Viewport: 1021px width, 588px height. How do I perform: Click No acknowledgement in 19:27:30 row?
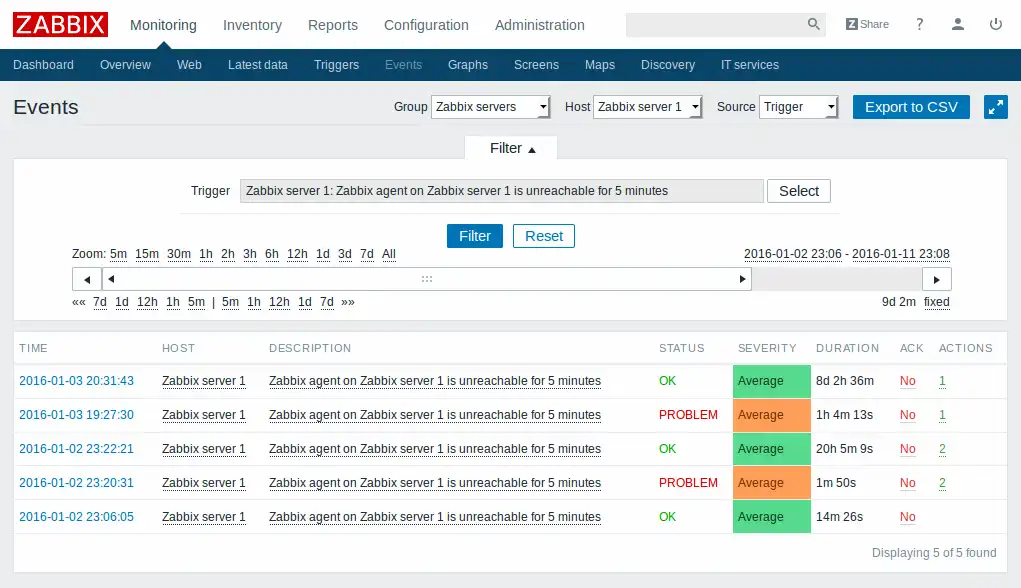[908, 415]
